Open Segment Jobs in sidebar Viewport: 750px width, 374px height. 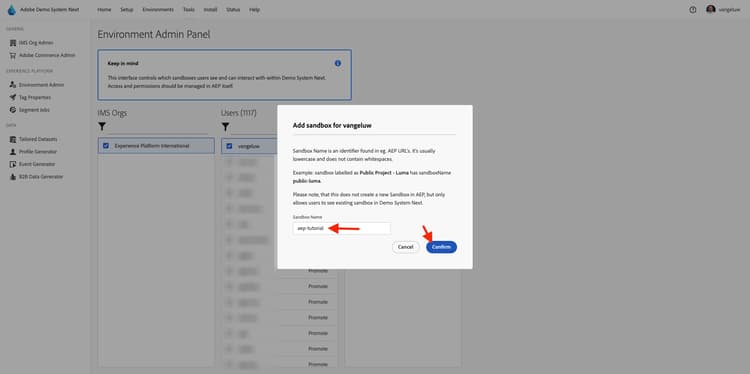30,110
